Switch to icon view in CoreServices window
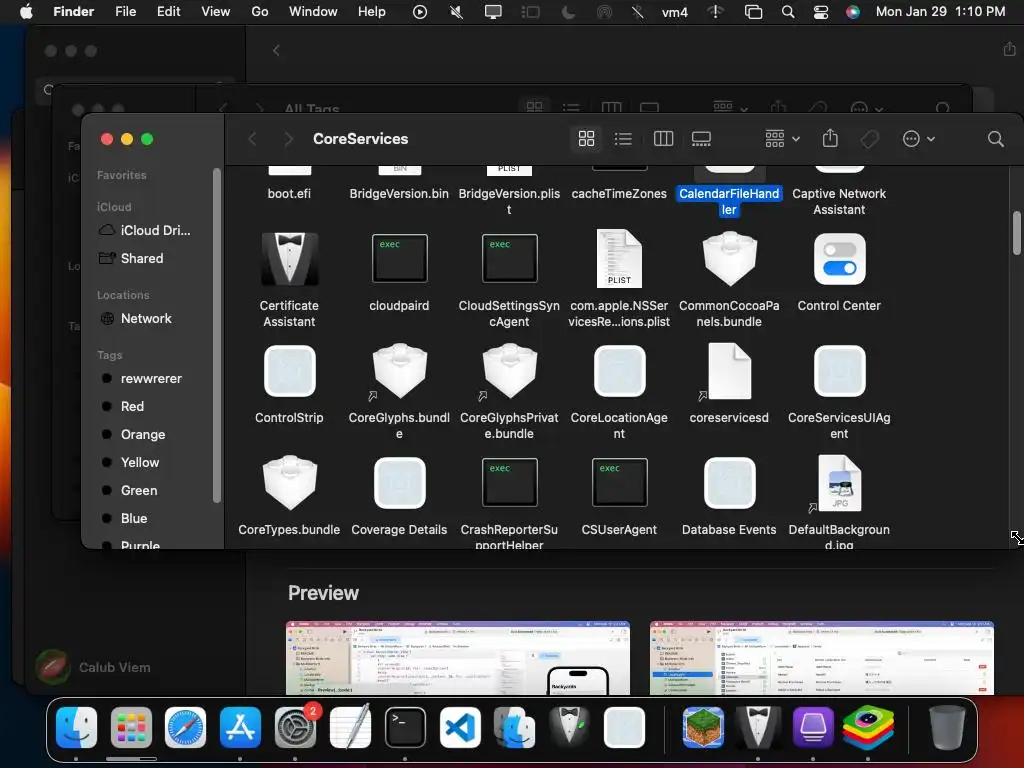Screen dimensions: 1024x768 pos(586,138)
